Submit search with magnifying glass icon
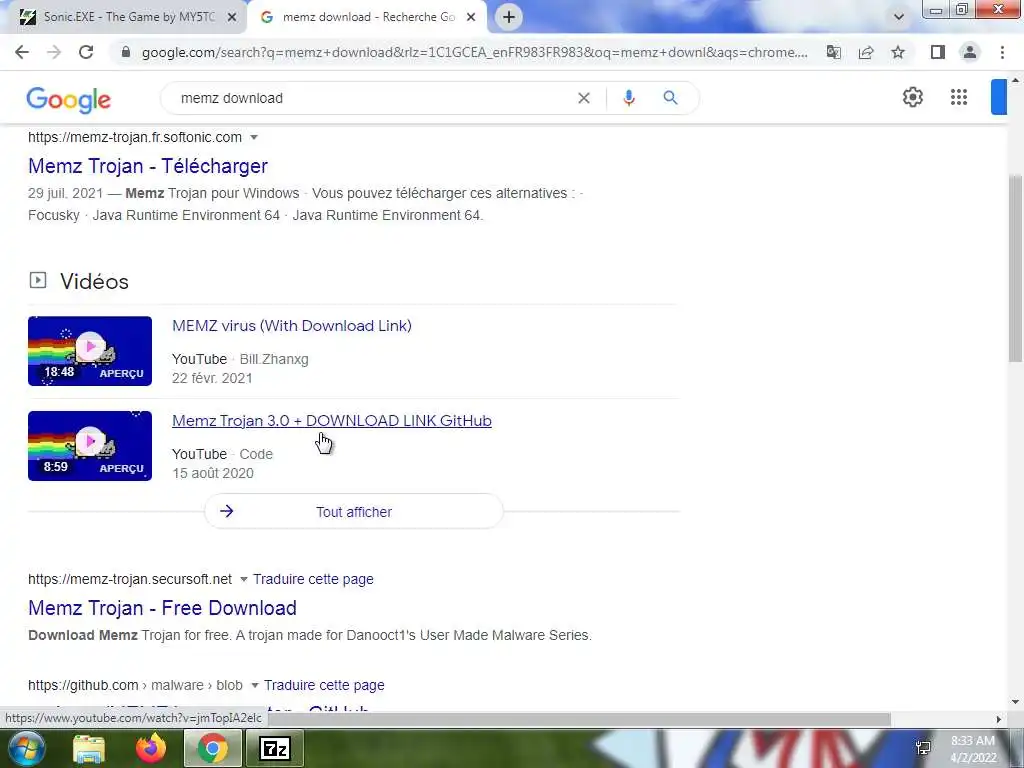1024x768 pixels. point(670,98)
